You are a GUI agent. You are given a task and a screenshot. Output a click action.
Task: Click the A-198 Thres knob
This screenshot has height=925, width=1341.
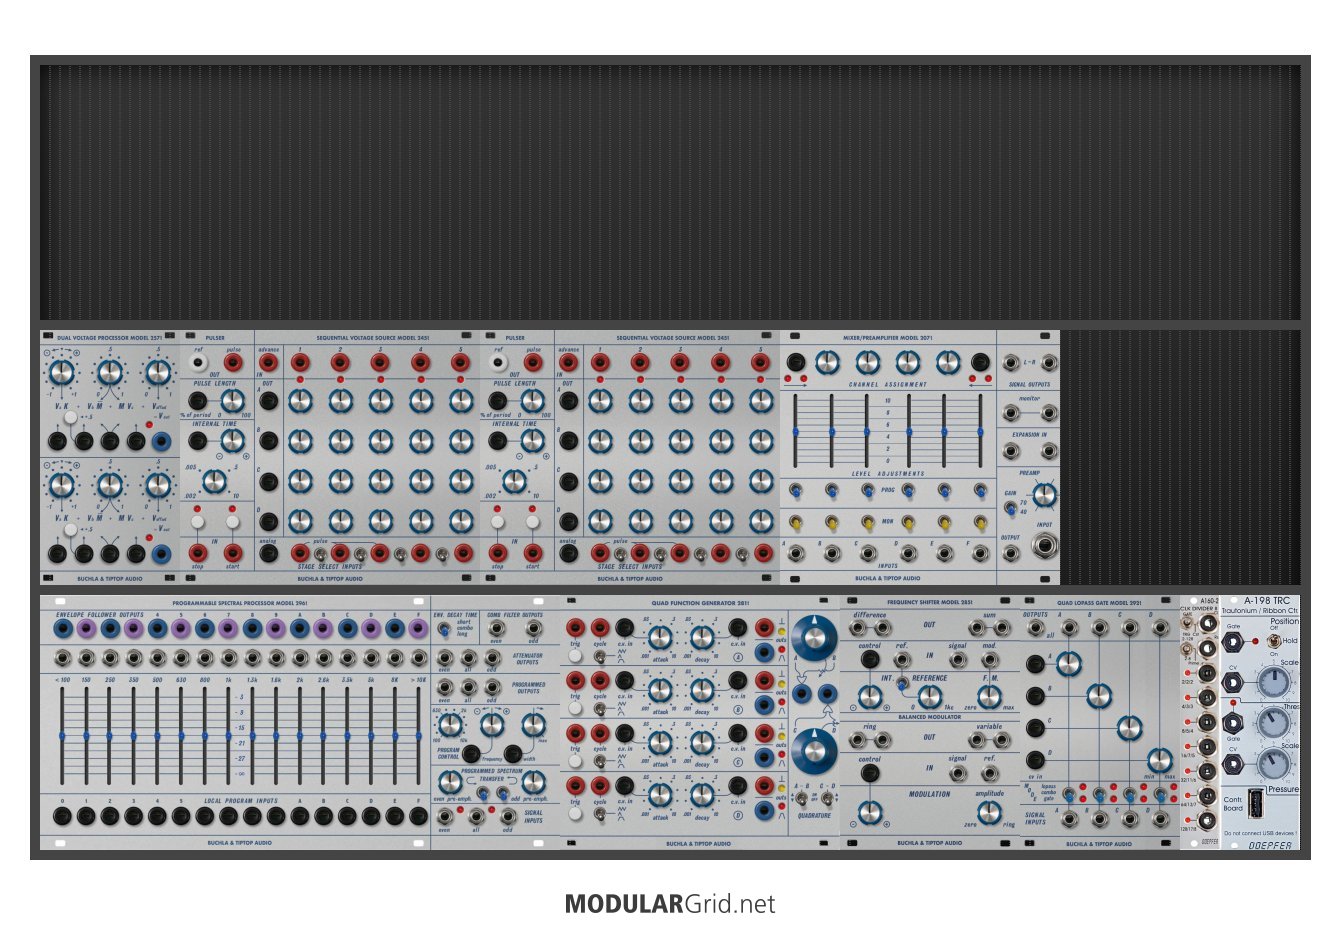(1274, 723)
